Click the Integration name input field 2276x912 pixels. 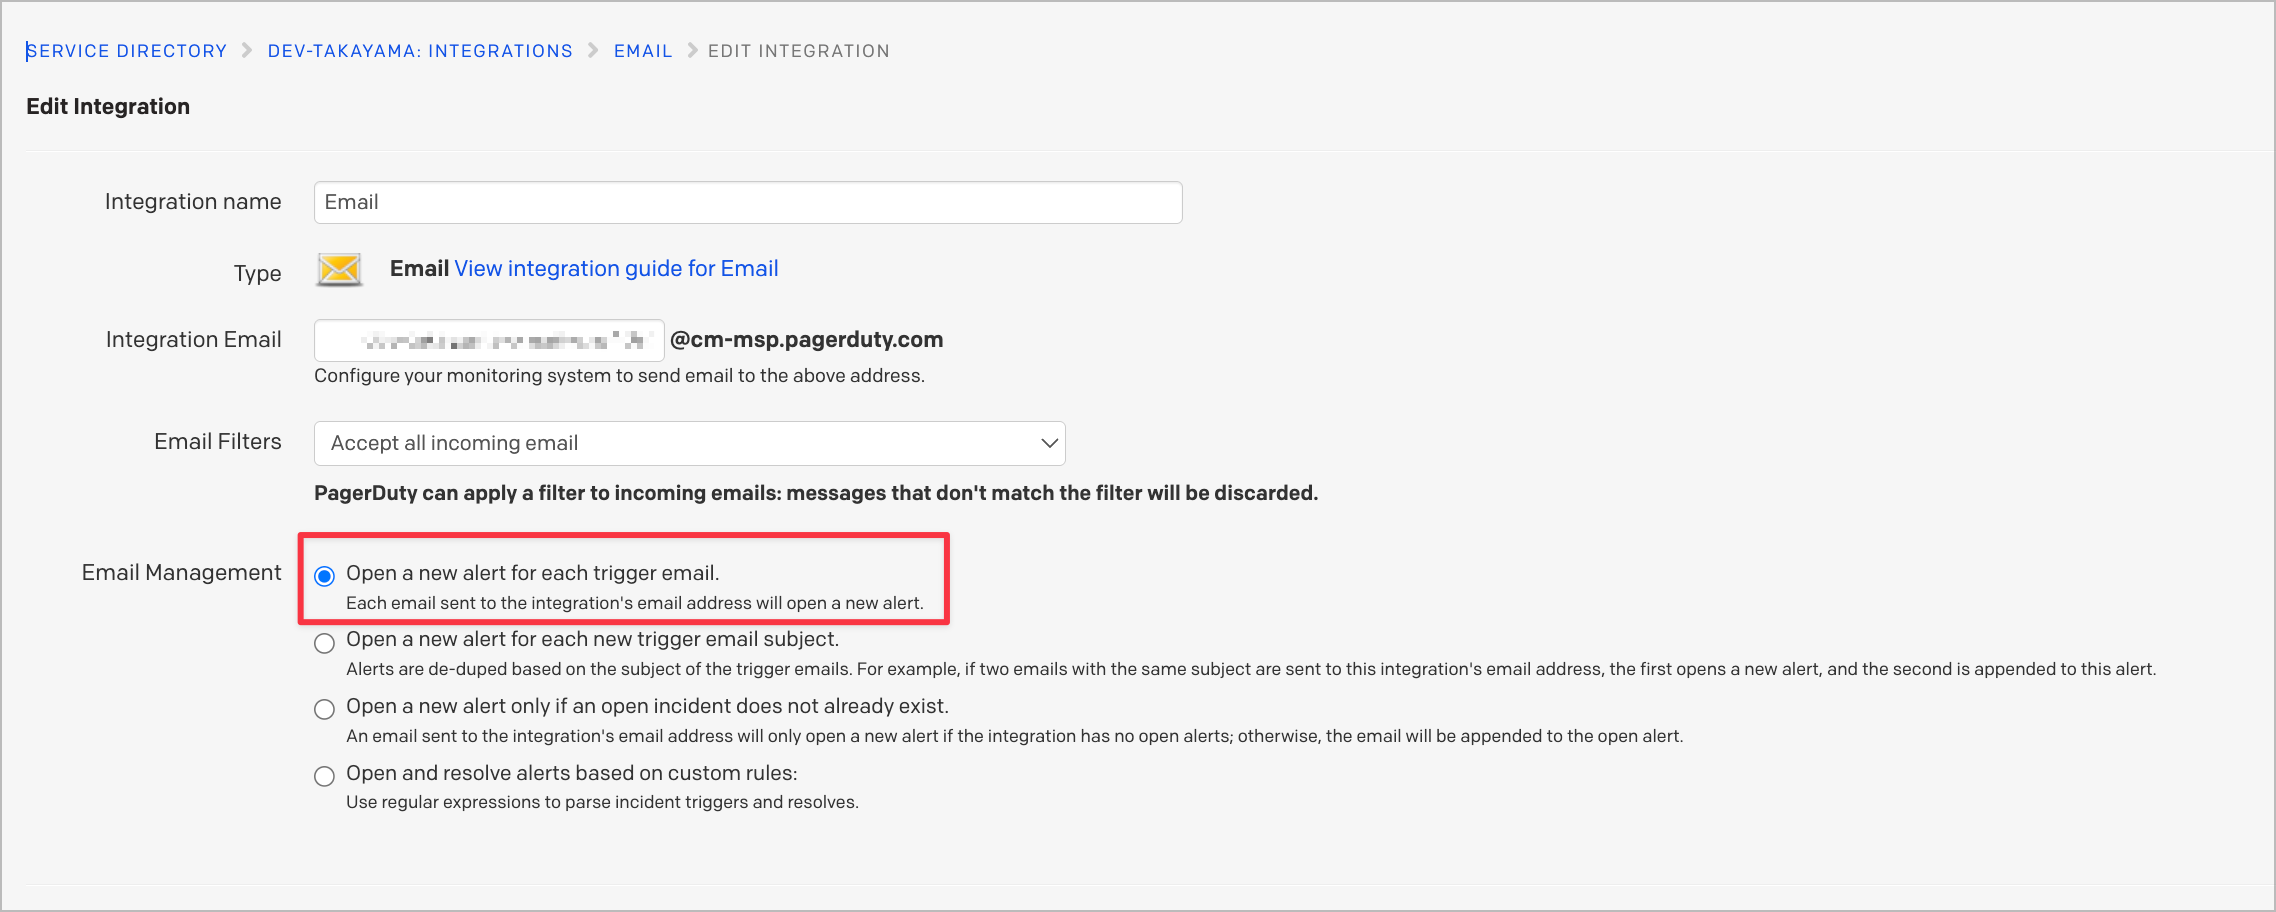click(x=748, y=202)
